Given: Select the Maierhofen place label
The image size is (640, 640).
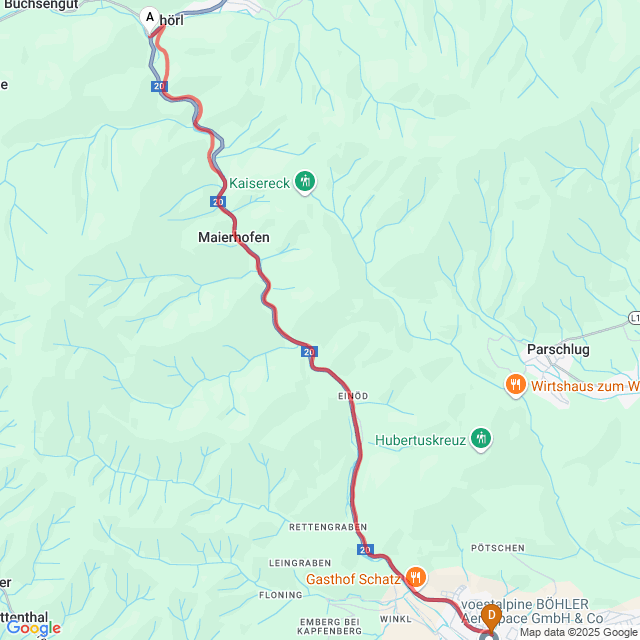Looking at the screenshot, I should pos(234,237).
